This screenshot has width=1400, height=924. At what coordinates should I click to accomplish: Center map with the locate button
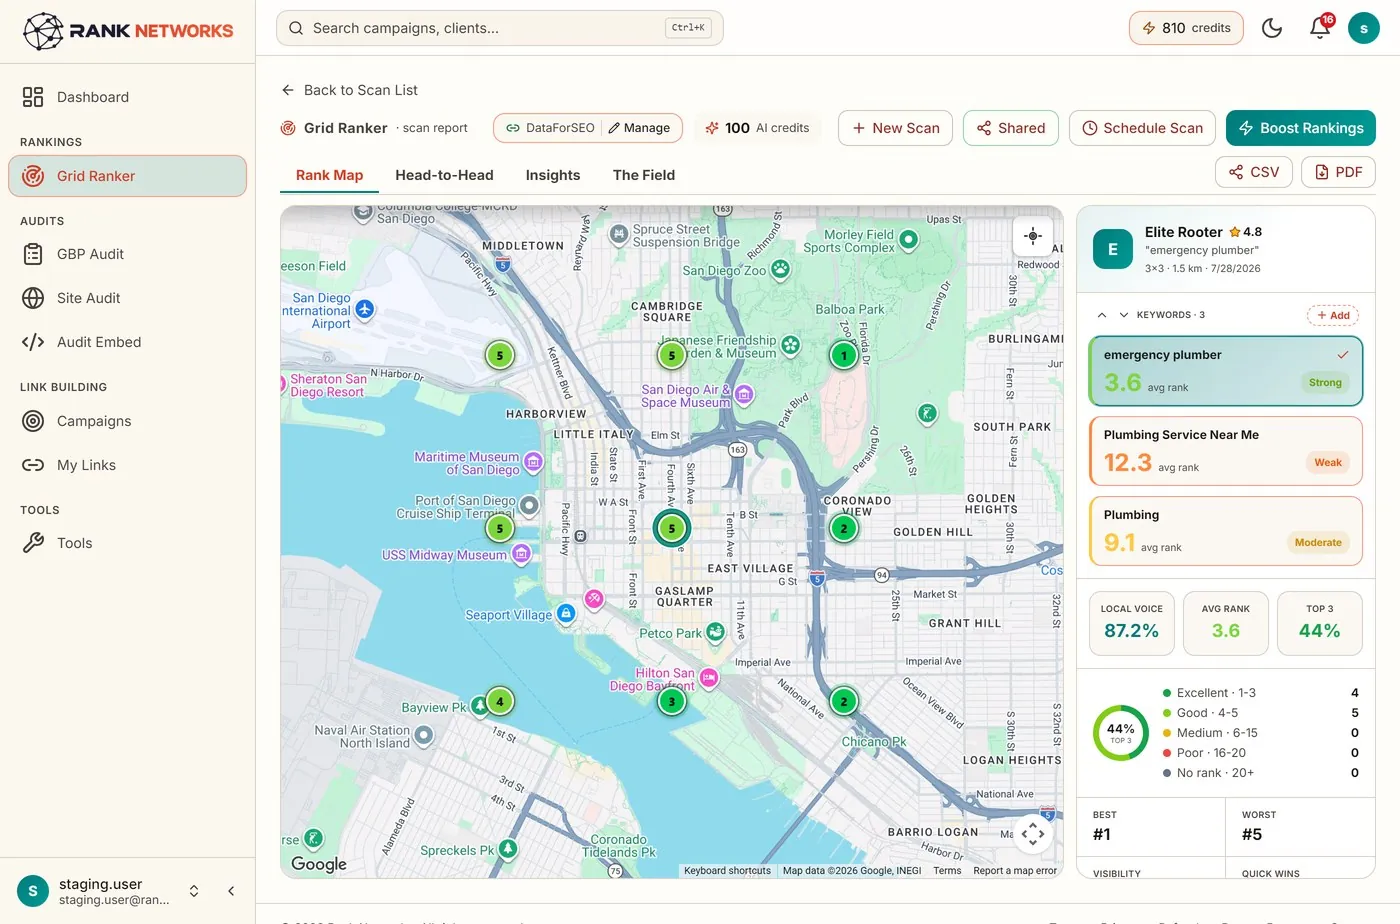[x=1033, y=236]
